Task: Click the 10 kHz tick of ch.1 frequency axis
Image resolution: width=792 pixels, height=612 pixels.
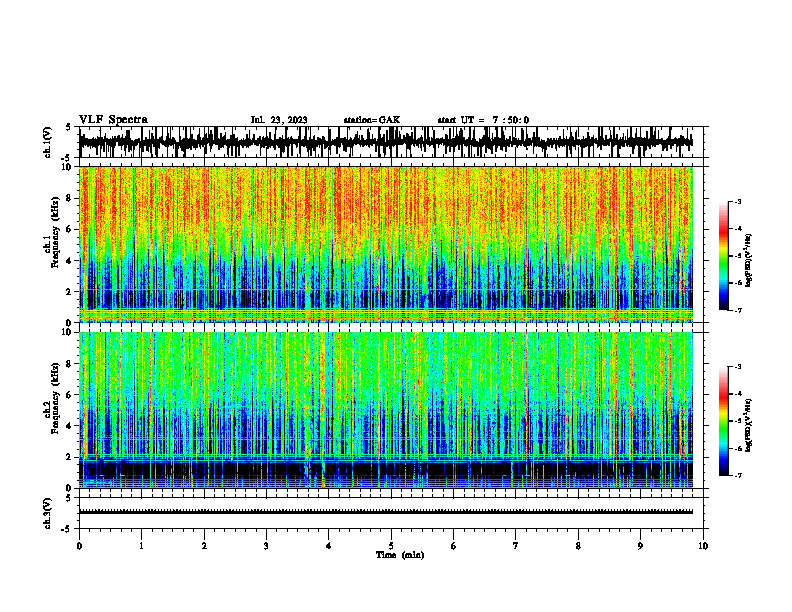Action: point(69,167)
